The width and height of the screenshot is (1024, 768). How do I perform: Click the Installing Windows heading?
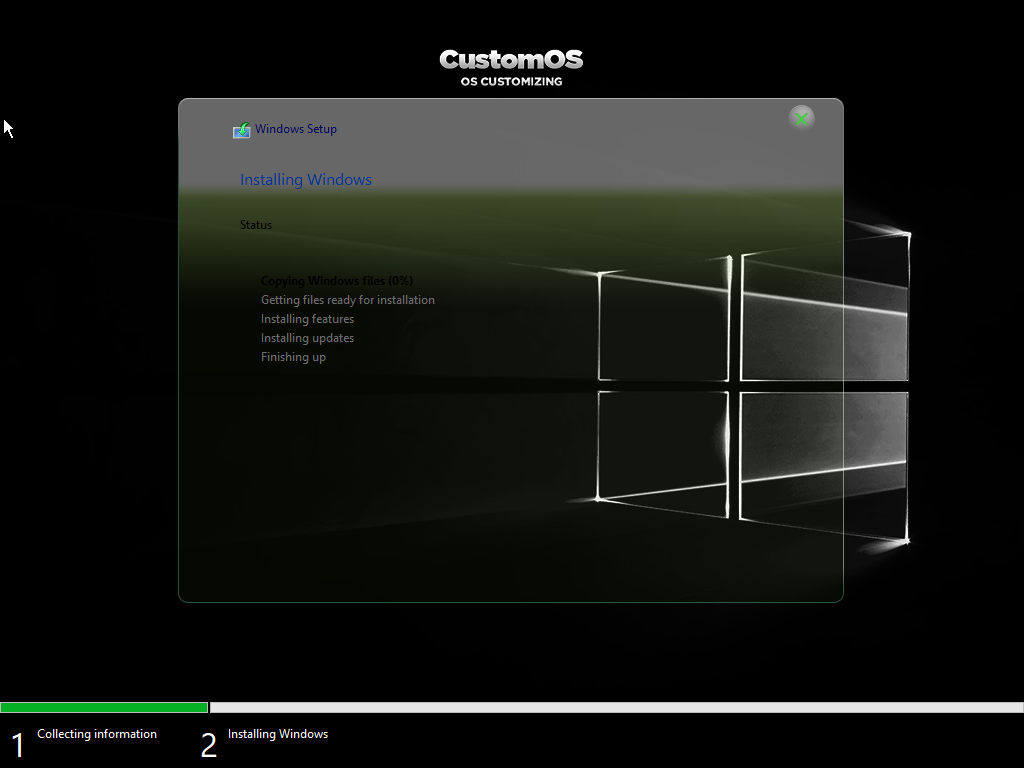[x=306, y=180]
